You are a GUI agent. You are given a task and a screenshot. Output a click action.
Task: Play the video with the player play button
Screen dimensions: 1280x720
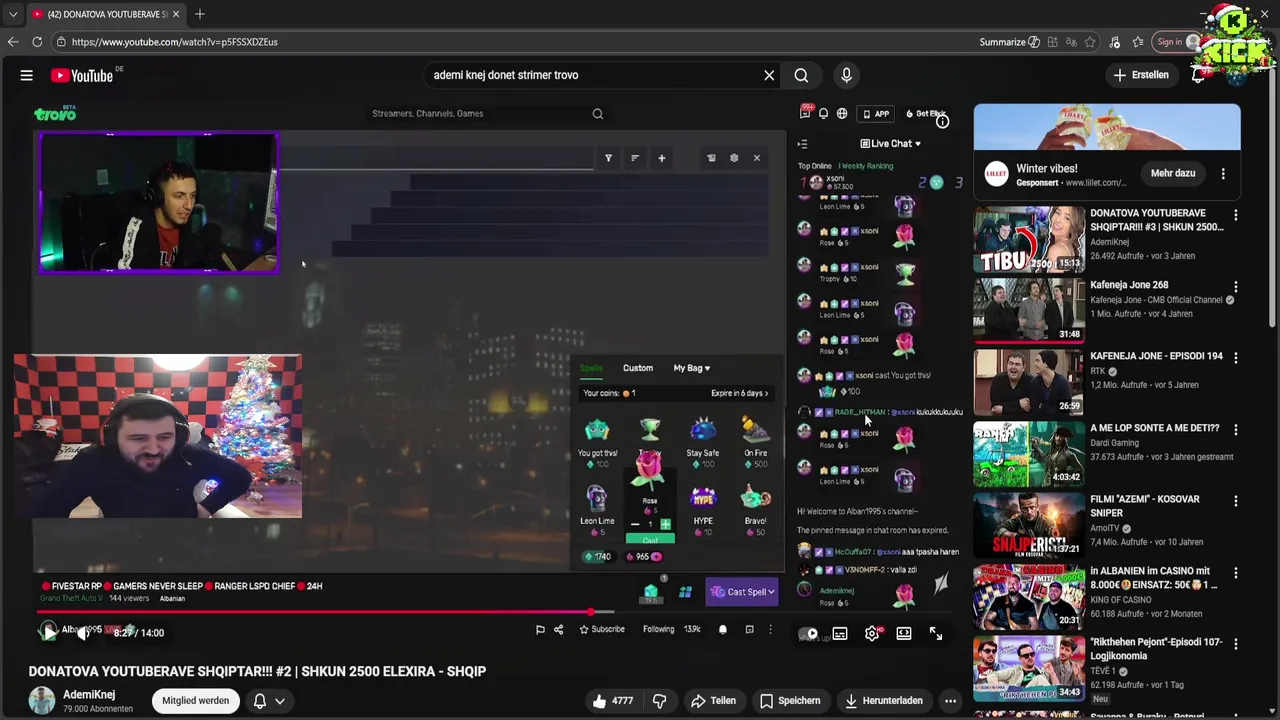point(48,632)
